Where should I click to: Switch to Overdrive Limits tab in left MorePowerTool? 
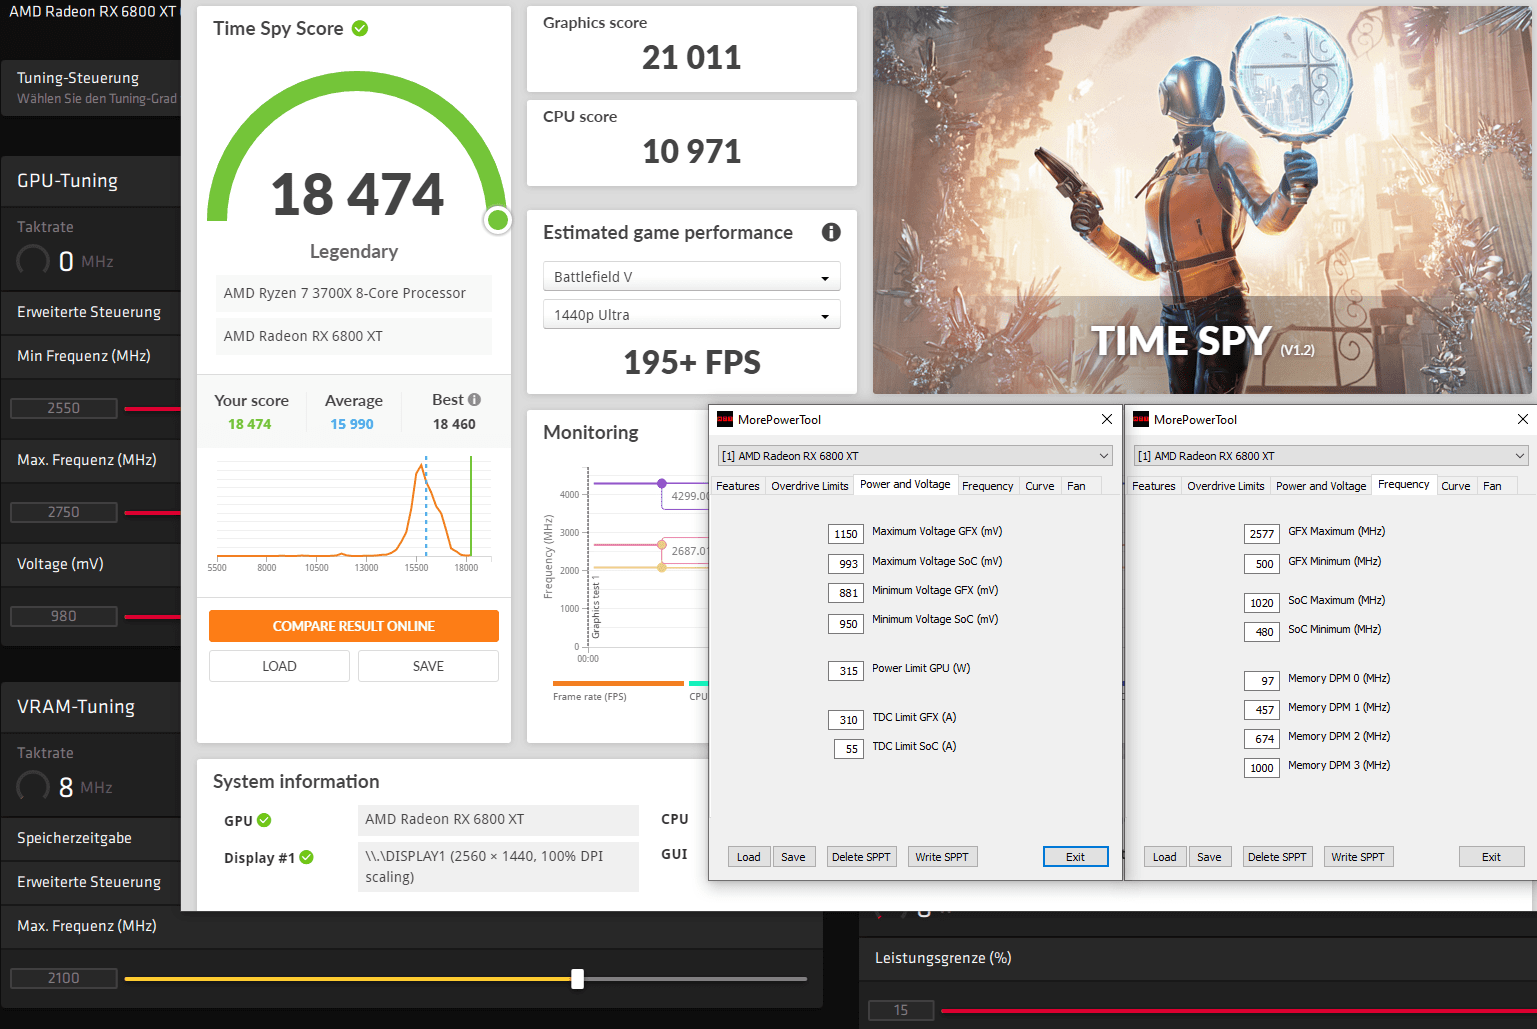810,486
